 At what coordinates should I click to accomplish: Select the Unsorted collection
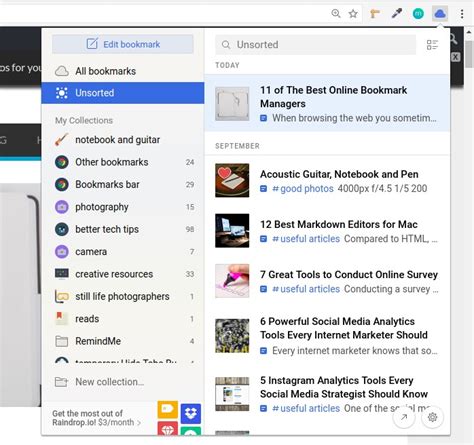(123, 93)
